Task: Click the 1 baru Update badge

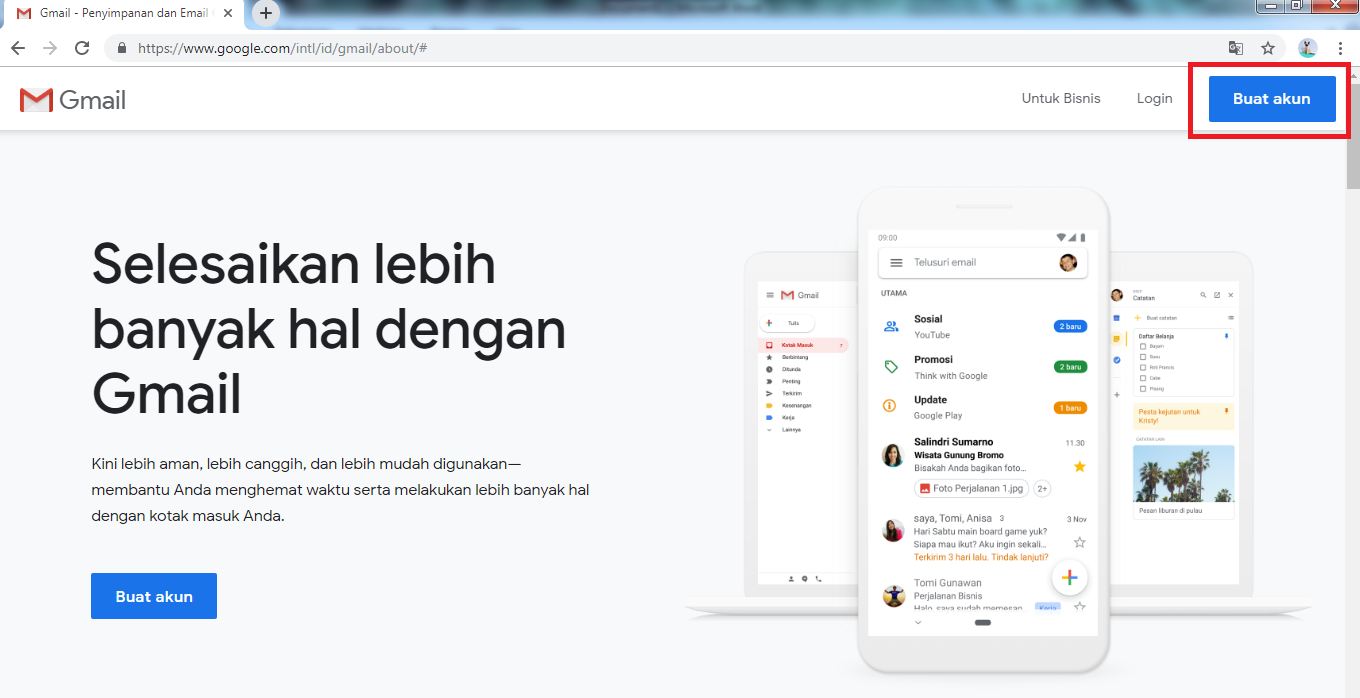Action: click(1070, 408)
